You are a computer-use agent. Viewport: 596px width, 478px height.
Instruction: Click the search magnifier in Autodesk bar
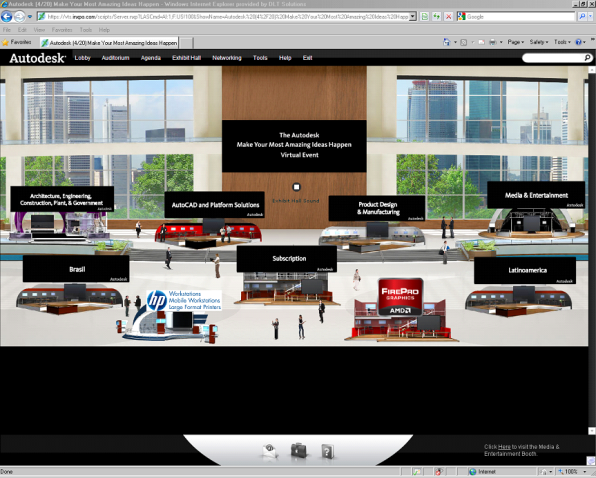(x=587, y=58)
